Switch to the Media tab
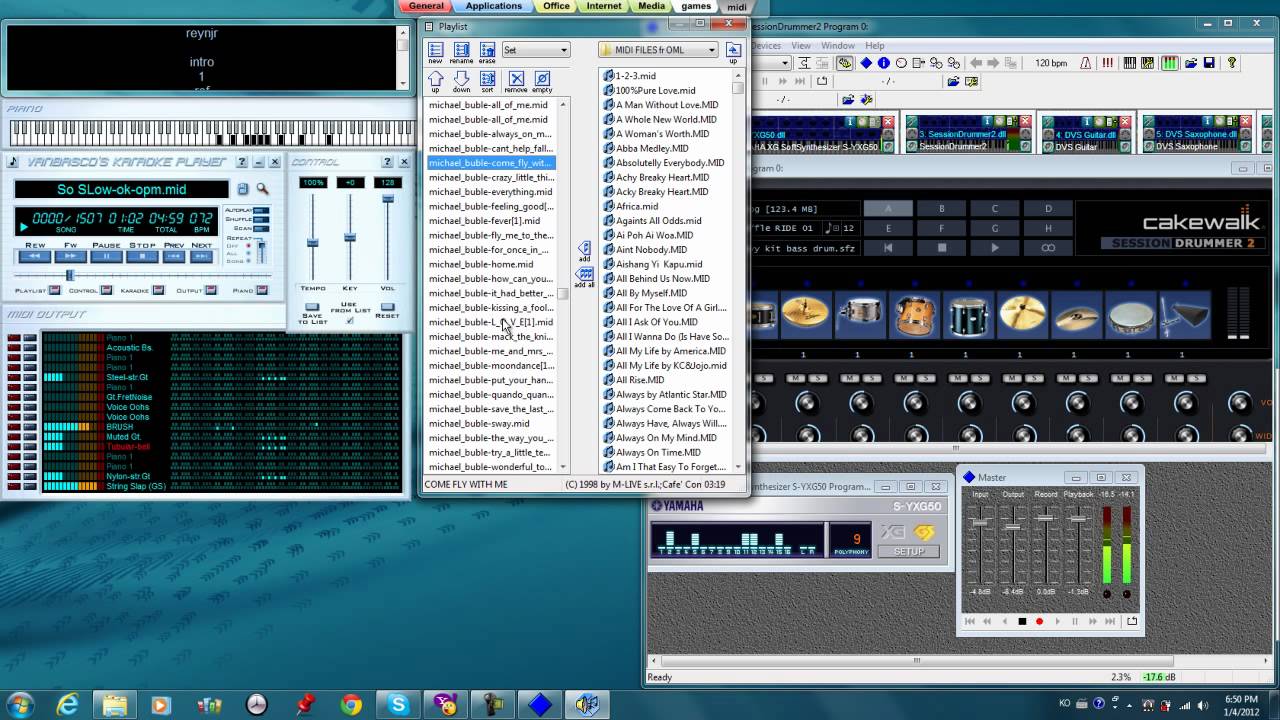This screenshot has height=720, width=1280. pos(651,6)
